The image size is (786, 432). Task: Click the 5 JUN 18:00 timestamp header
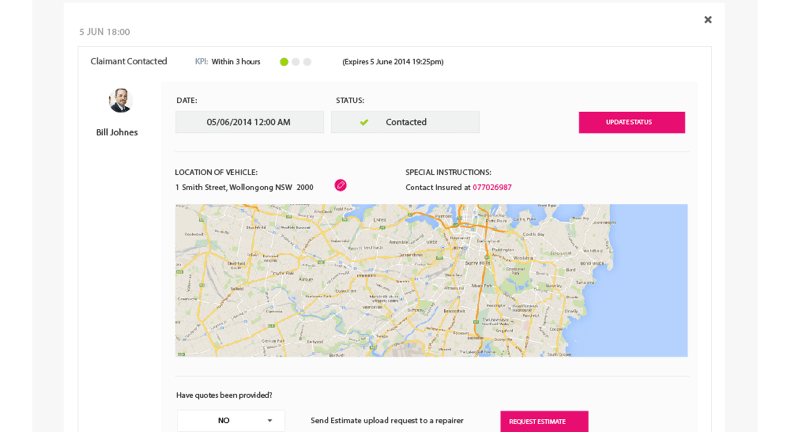(x=105, y=32)
